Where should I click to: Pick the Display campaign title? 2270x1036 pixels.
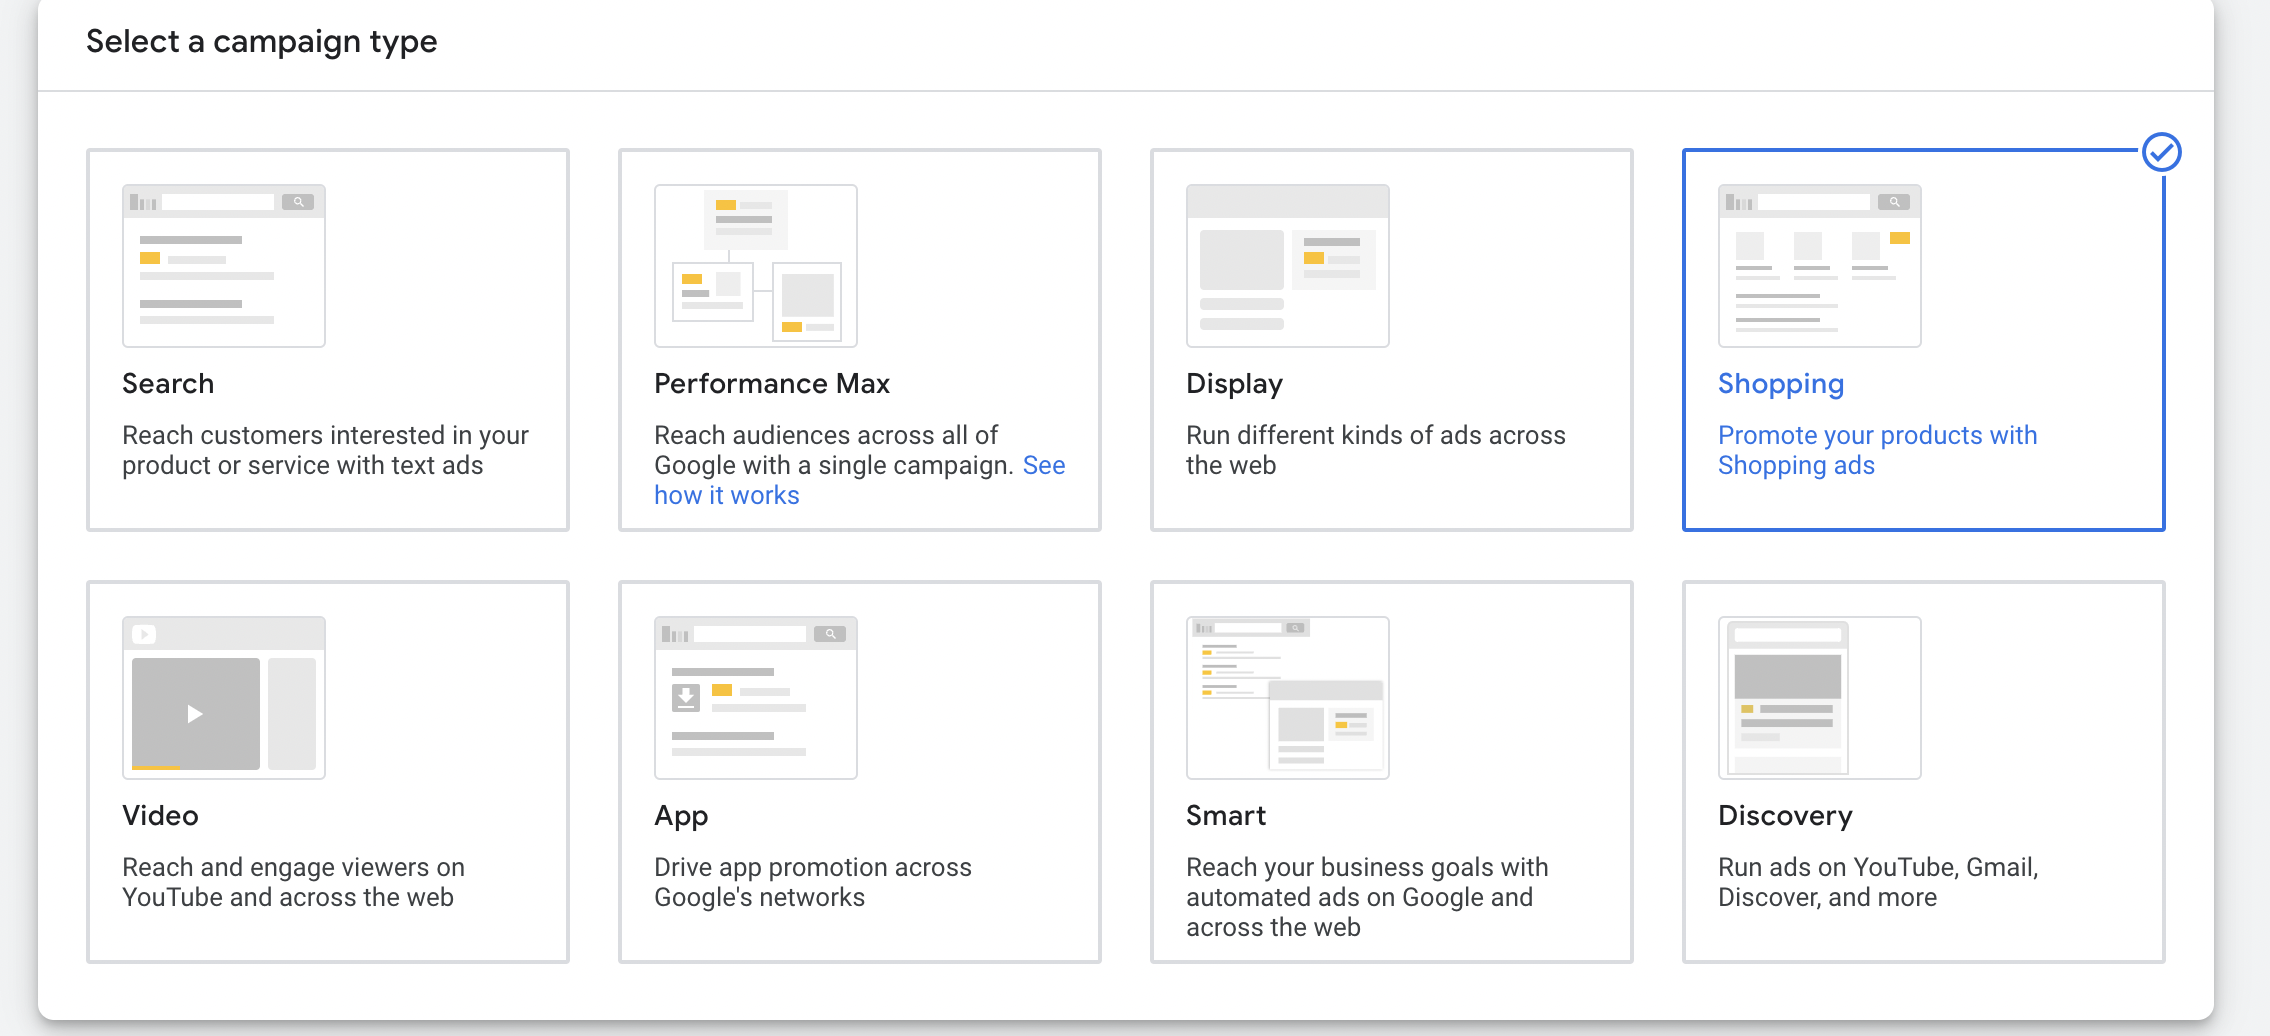[x=1235, y=385]
